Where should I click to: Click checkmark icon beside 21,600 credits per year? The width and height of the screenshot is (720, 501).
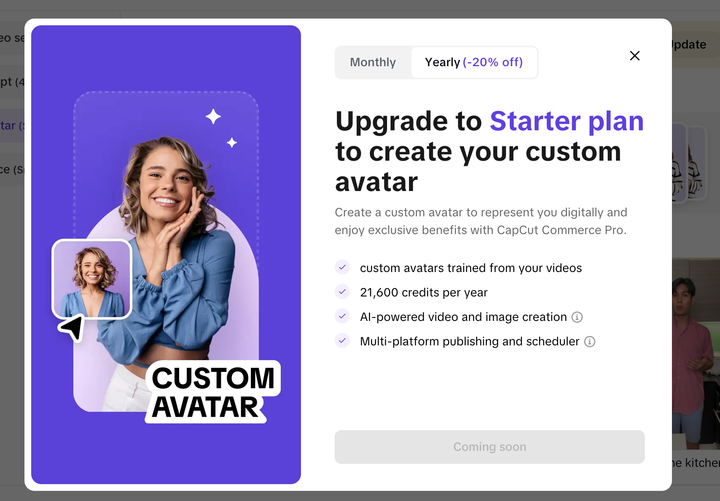[x=342, y=291]
